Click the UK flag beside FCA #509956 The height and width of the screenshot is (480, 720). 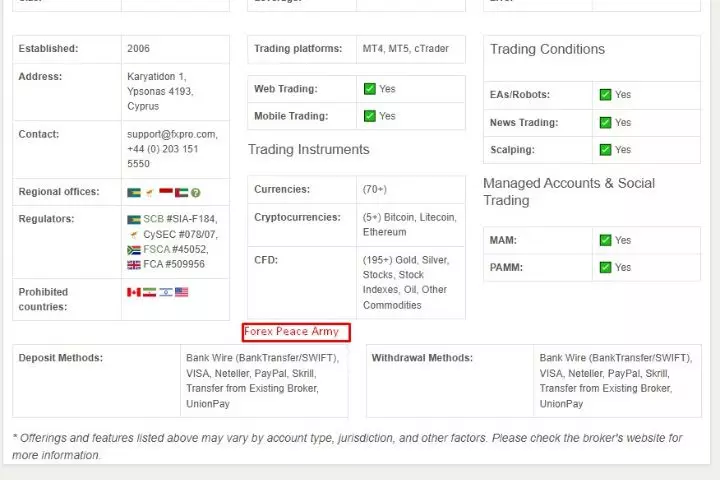pyautogui.click(x=134, y=265)
